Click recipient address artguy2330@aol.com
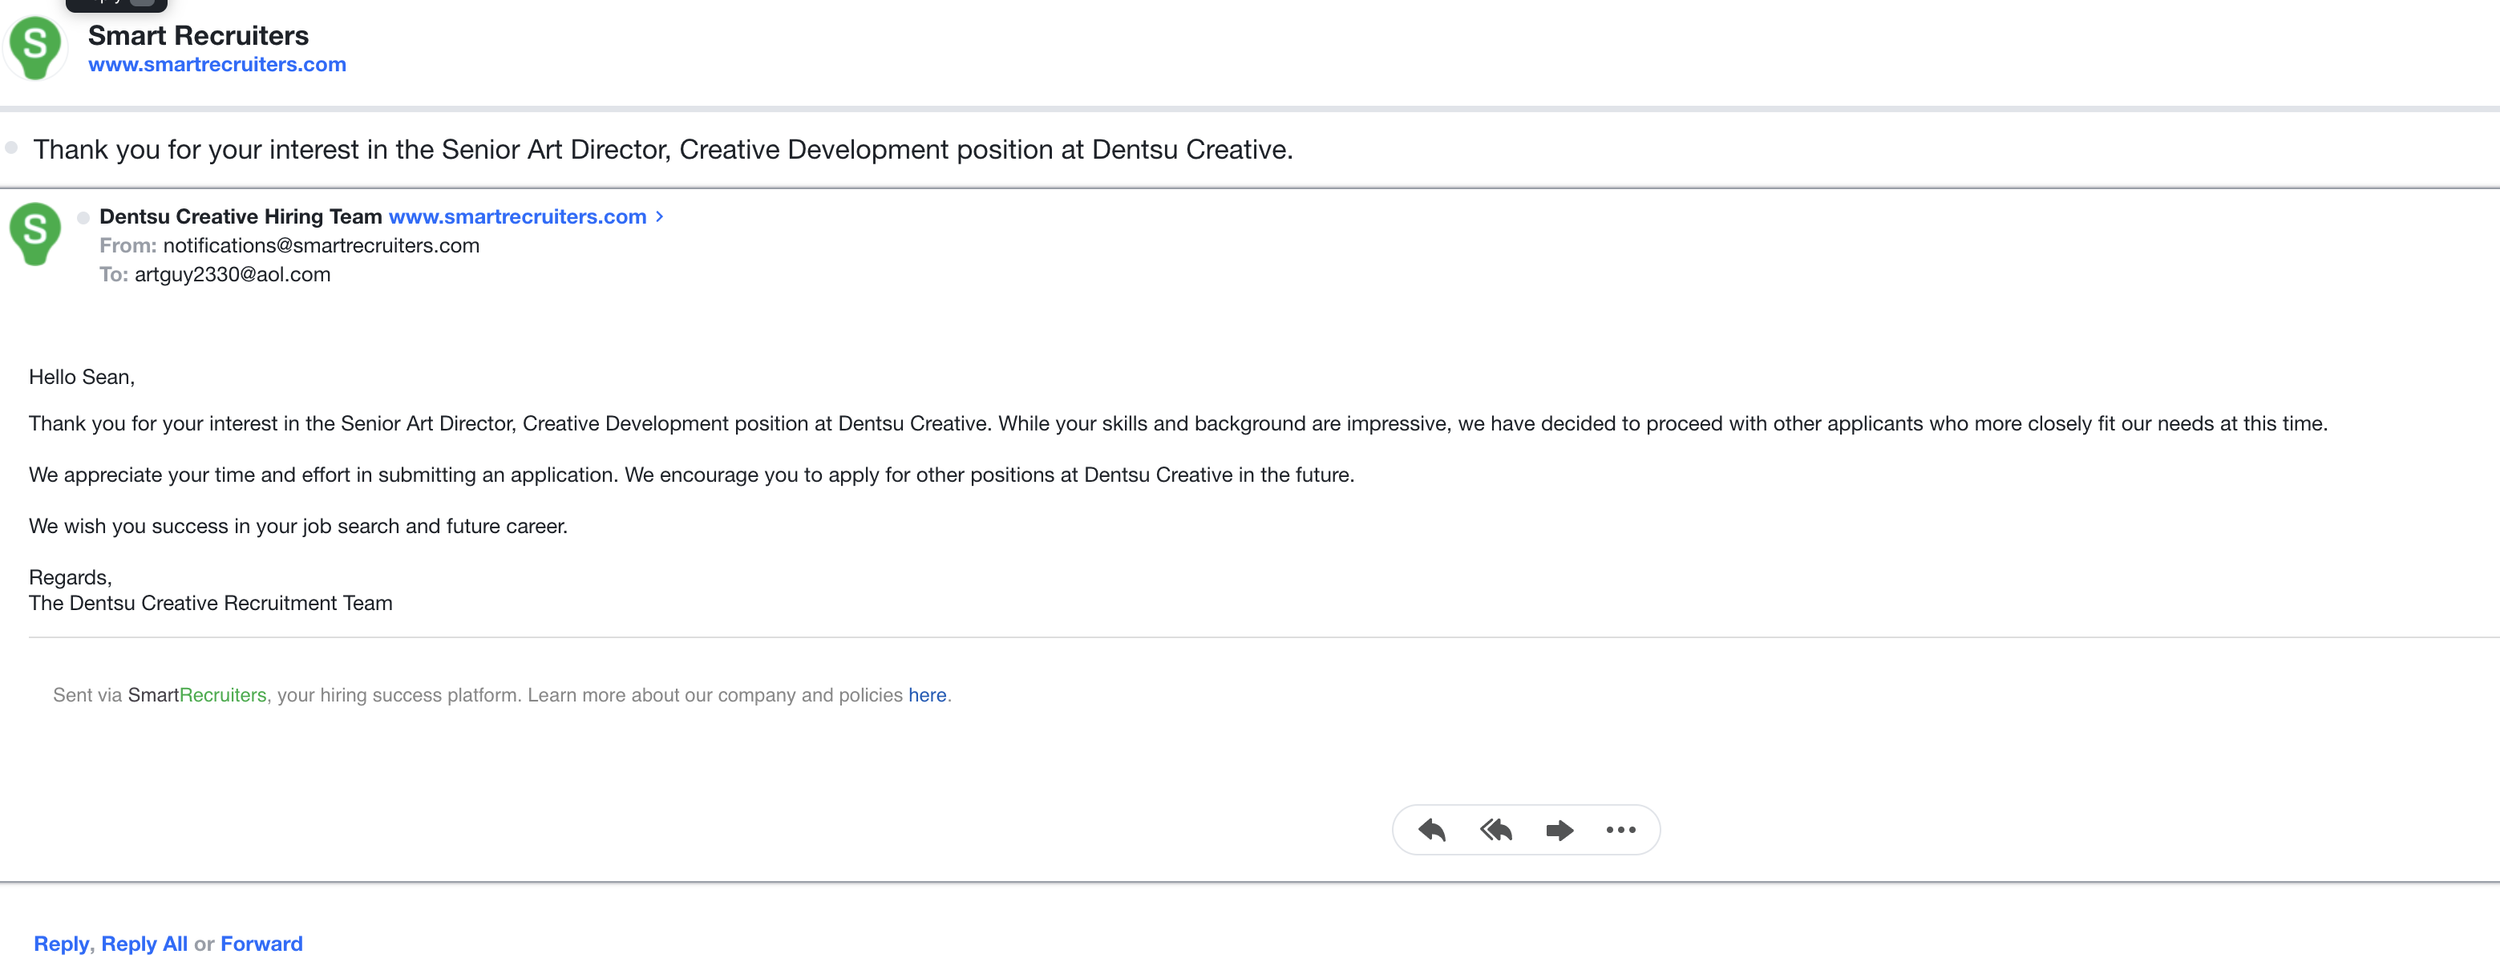 (x=232, y=274)
